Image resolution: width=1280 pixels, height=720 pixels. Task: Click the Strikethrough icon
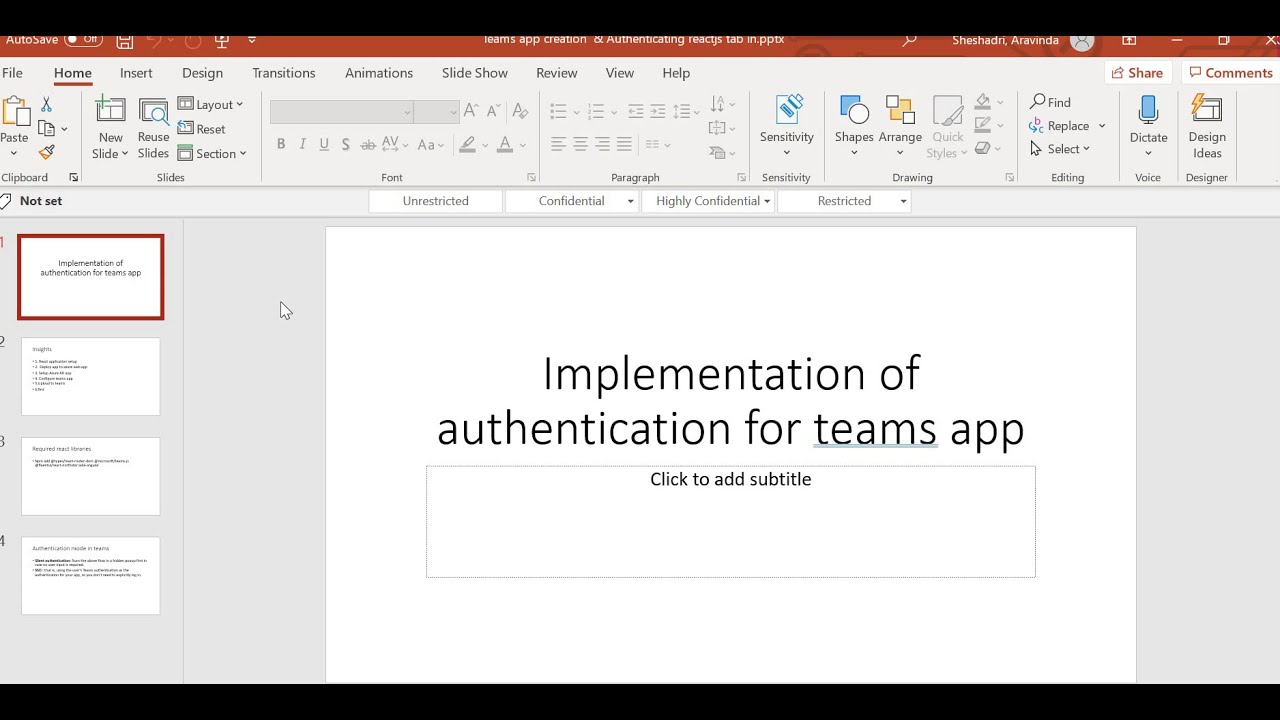[367, 145]
